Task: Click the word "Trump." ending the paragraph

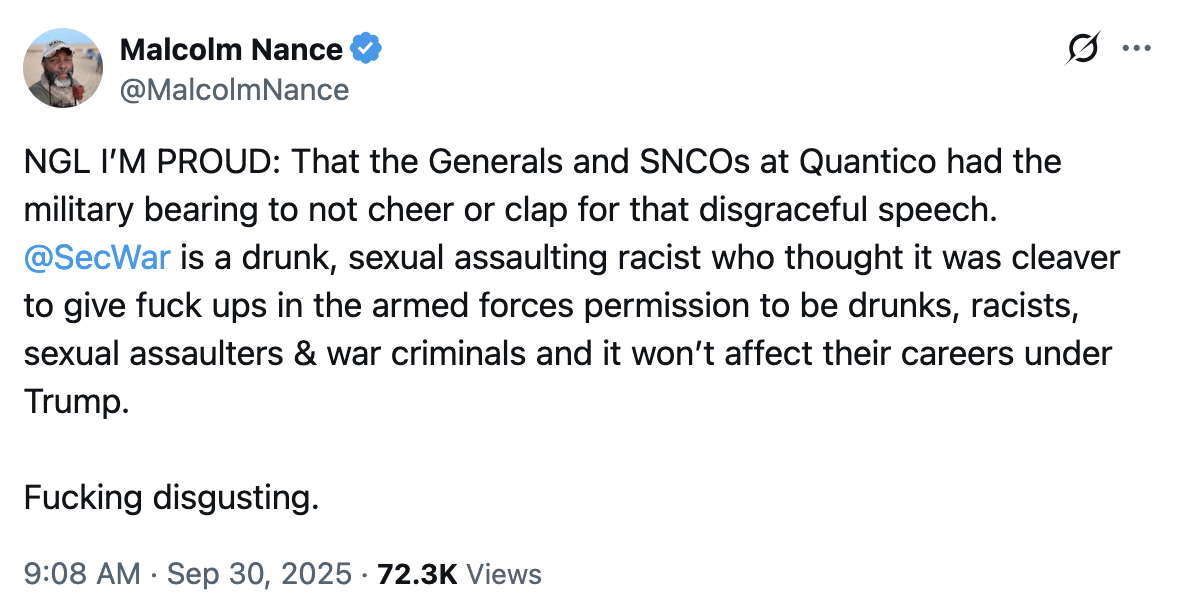Action: pos(77,401)
